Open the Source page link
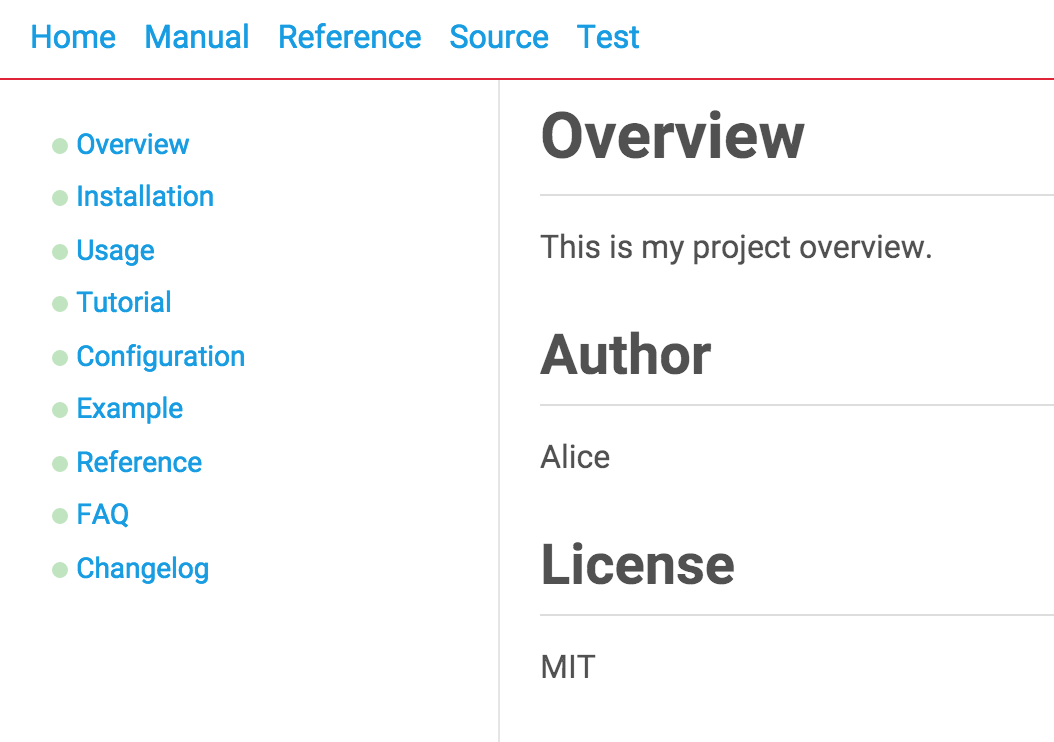This screenshot has width=1054, height=742. pyautogui.click(x=499, y=37)
